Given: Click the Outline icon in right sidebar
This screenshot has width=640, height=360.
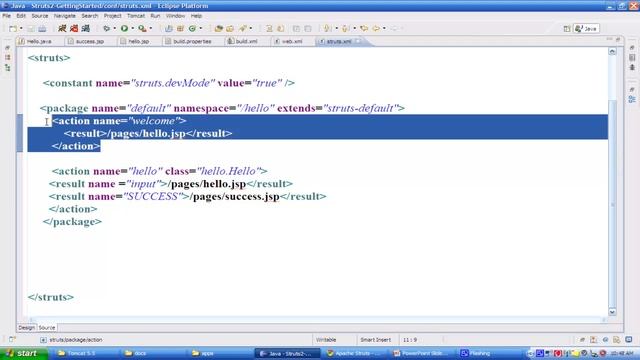Looking at the screenshot, I should (x=632, y=99).
